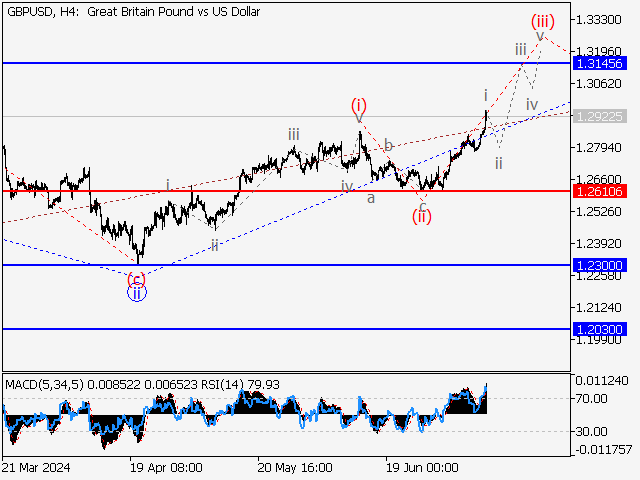Click the red (ii) wave label

(x=421, y=216)
